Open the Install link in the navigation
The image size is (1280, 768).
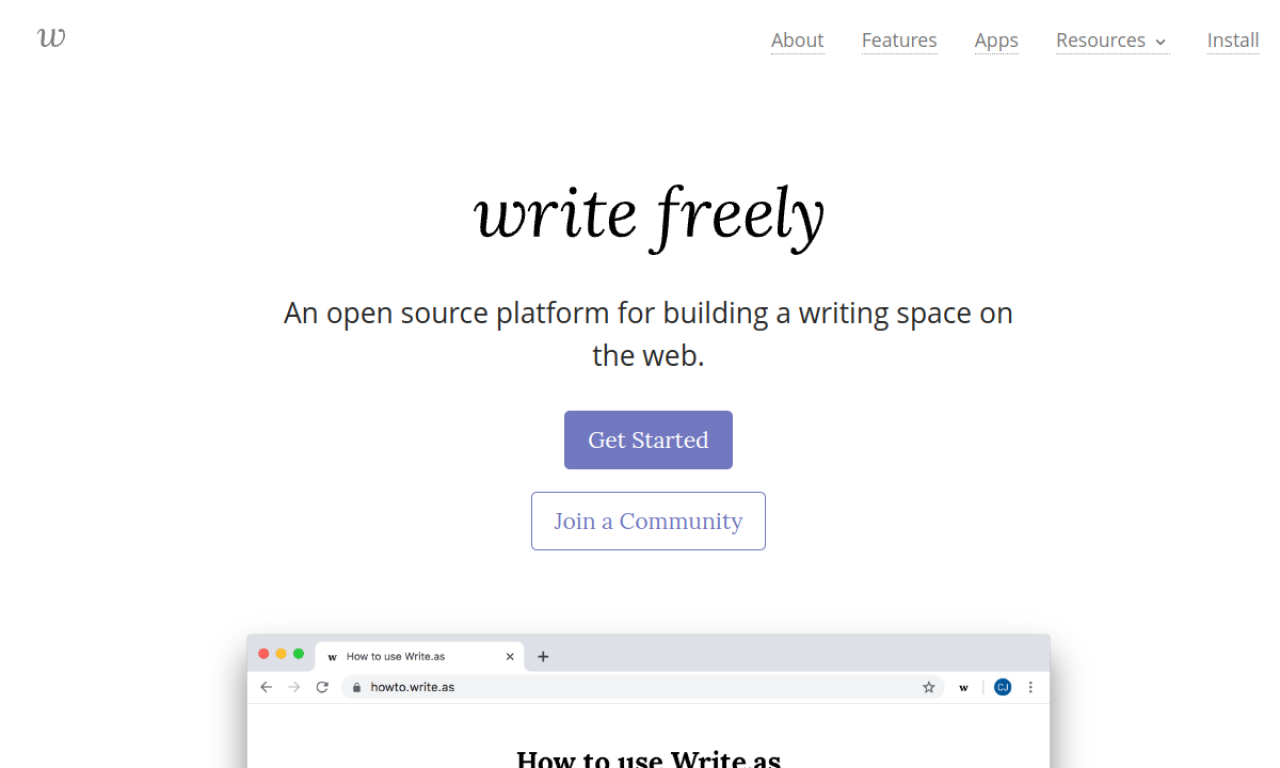coord(1232,41)
